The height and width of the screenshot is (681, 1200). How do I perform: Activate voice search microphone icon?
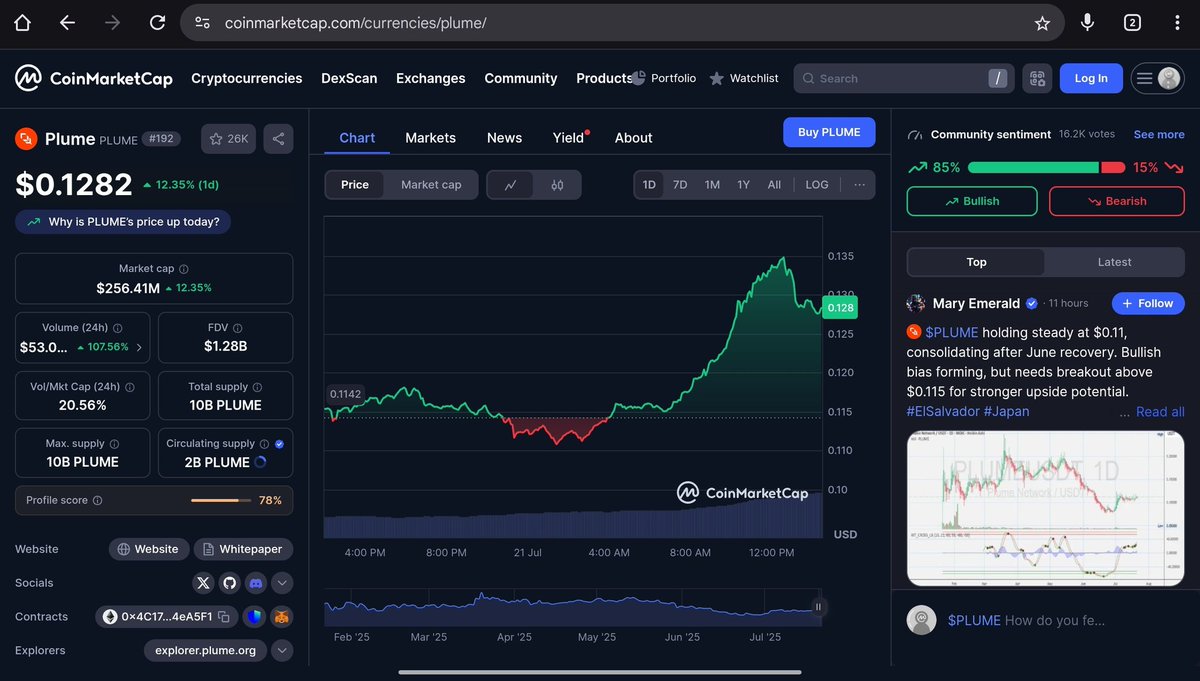pos(1087,22)
